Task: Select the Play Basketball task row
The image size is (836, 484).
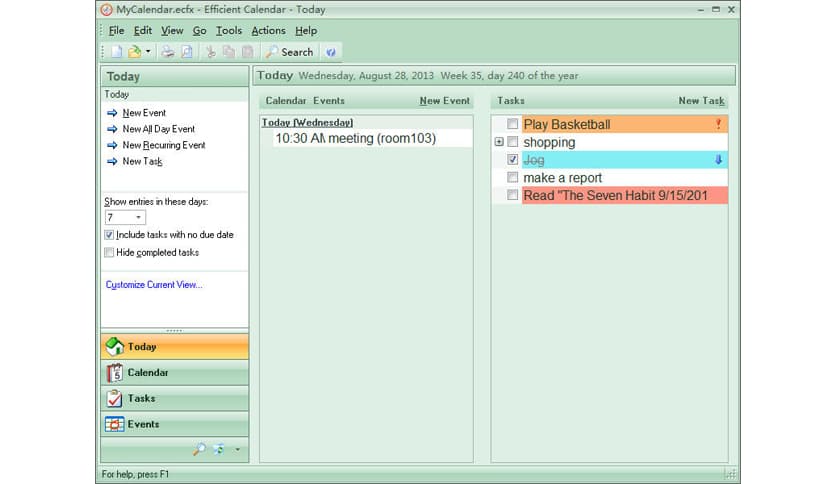Action: pyautogui.click(x=625, y=124)
